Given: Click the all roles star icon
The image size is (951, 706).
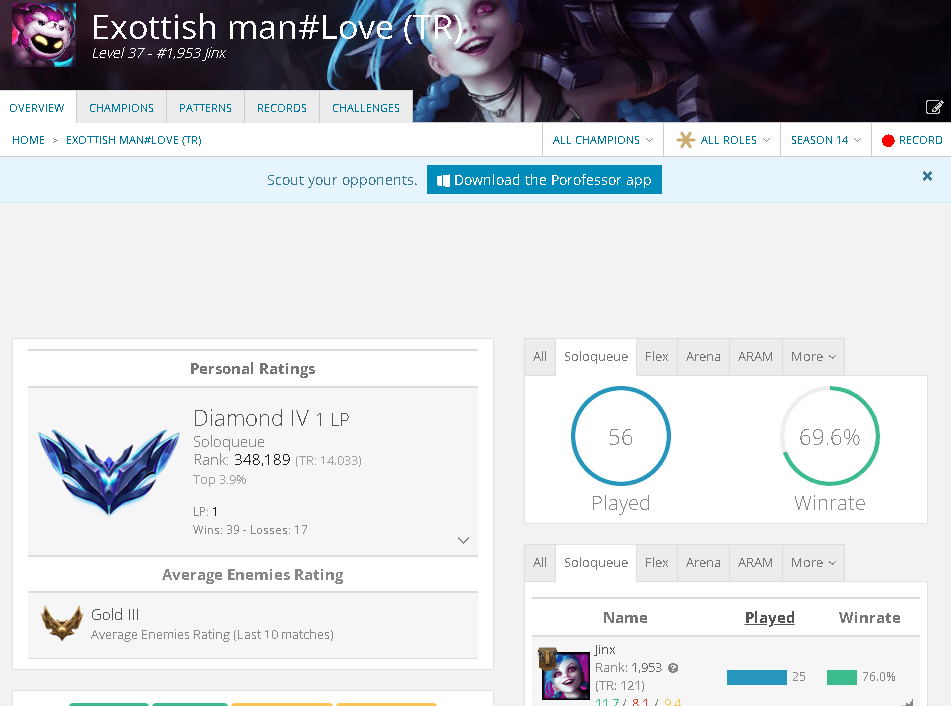Looking at the screenshot, I should pyautogui.click(x=685, y=140).
